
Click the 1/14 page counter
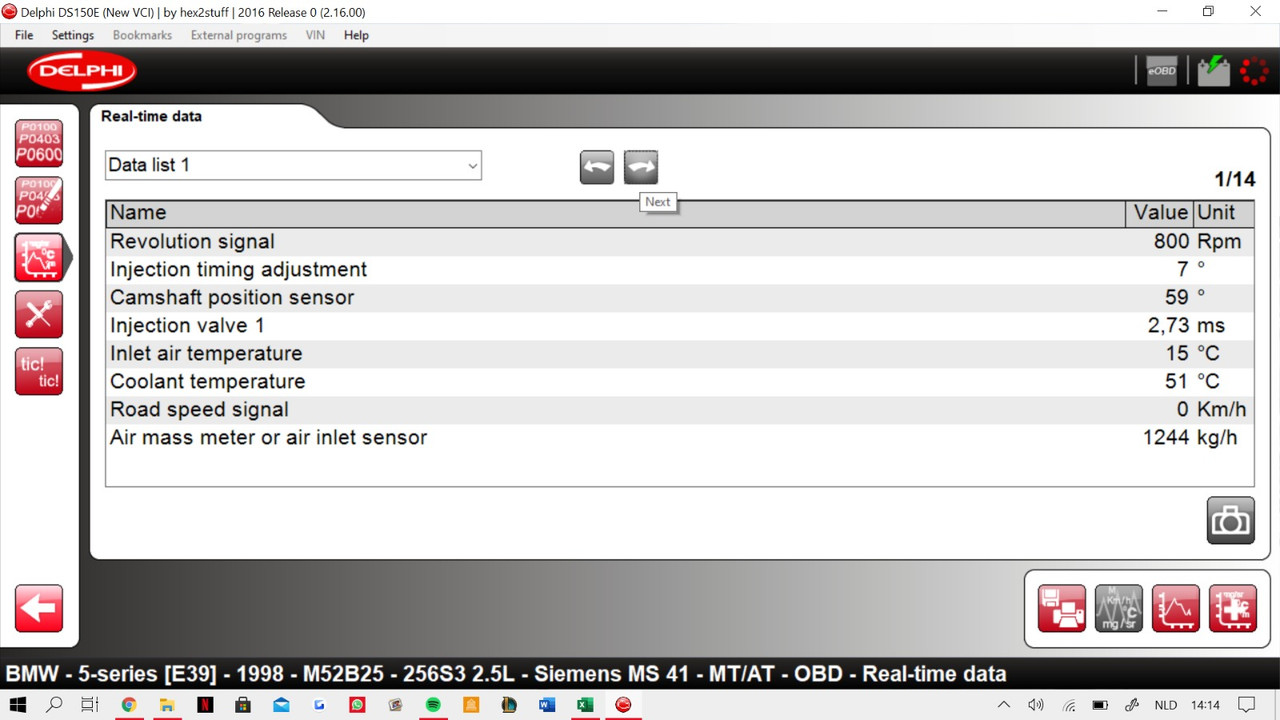1235,180
